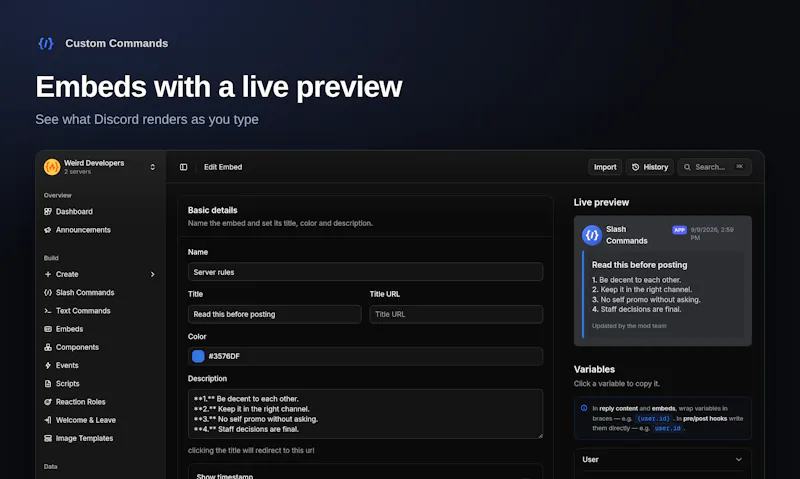Click the History clock icon
This screenshot has width=800, height=479.
636,167
